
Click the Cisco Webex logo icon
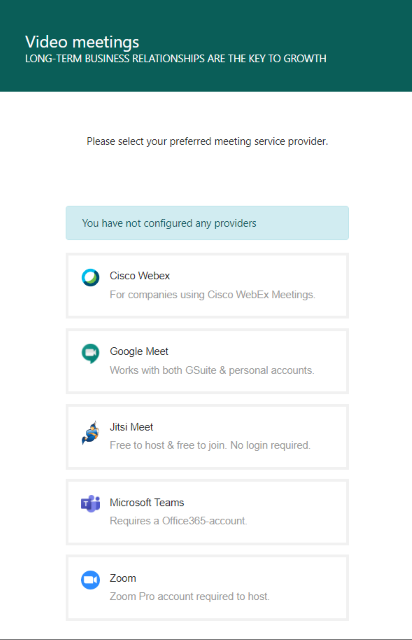pyautogui.click(x=90, y=278)
